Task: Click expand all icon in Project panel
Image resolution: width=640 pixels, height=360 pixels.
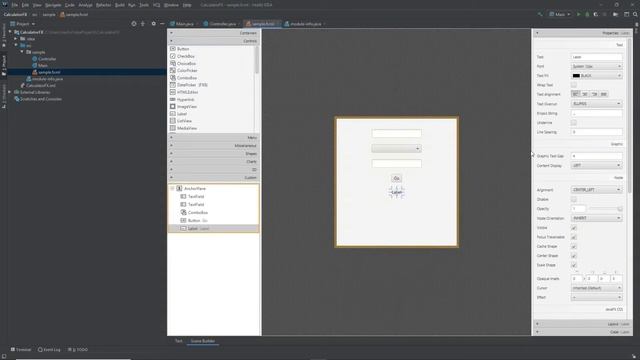Action: pyautogui.click(x=143, y=24)
